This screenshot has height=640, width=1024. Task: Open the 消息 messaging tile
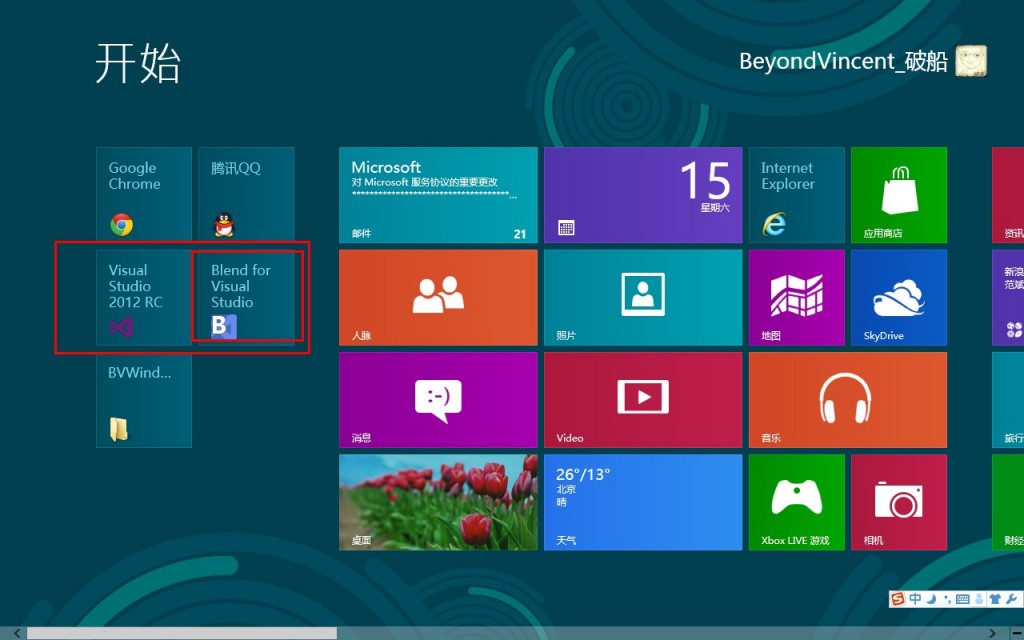pos(438,400)
